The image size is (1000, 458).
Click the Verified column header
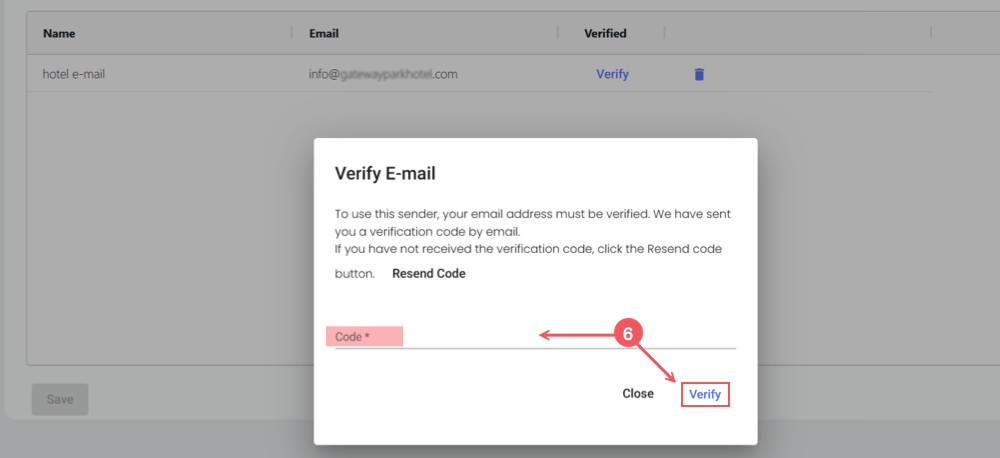coord(605,33)
